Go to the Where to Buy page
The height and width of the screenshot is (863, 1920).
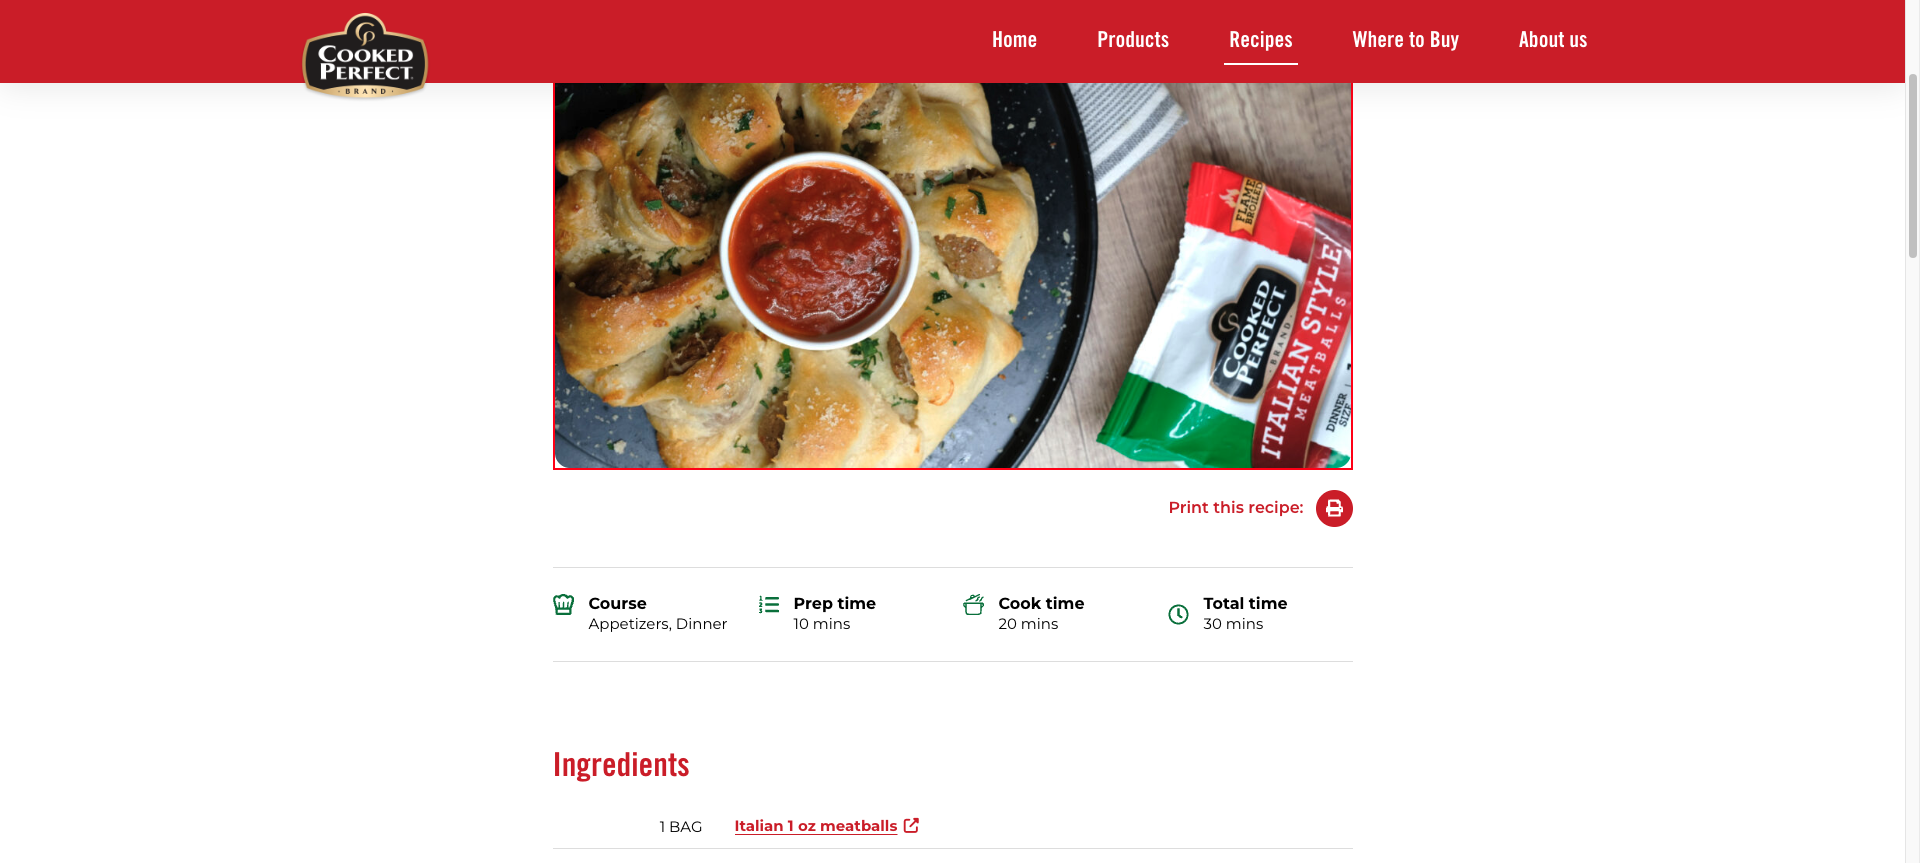point(1405,40)
